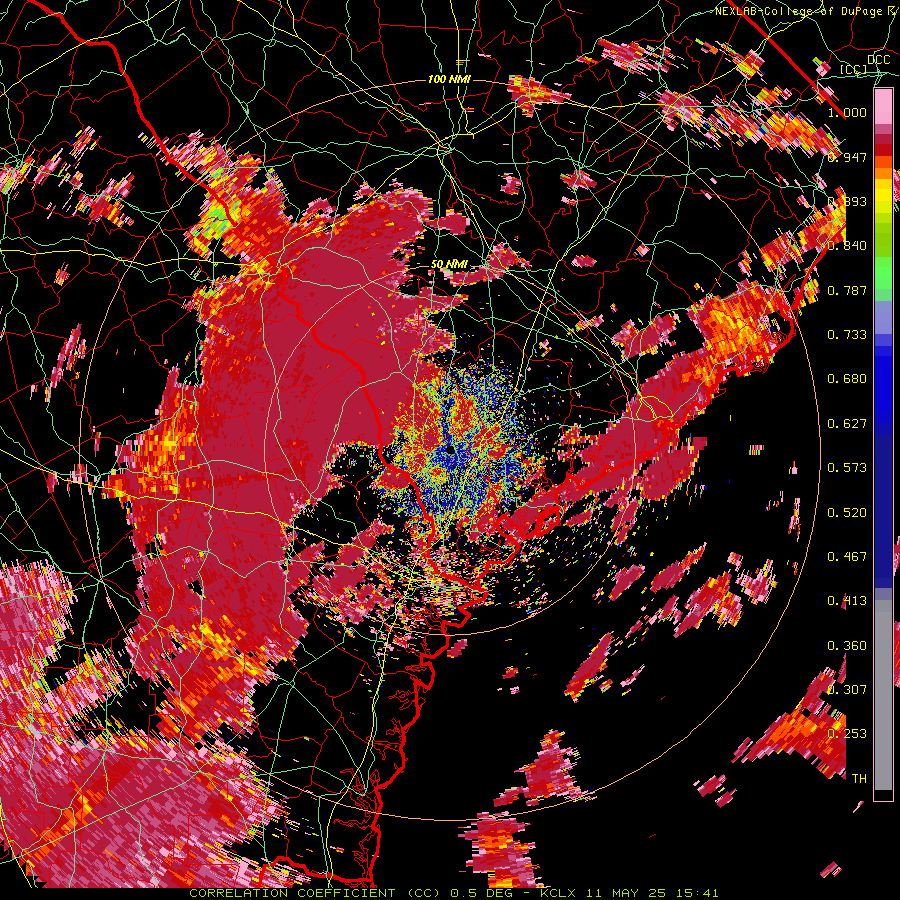Click the [CC] product label
This screenshot has width=900, height=900.
(x=854, y=69)
